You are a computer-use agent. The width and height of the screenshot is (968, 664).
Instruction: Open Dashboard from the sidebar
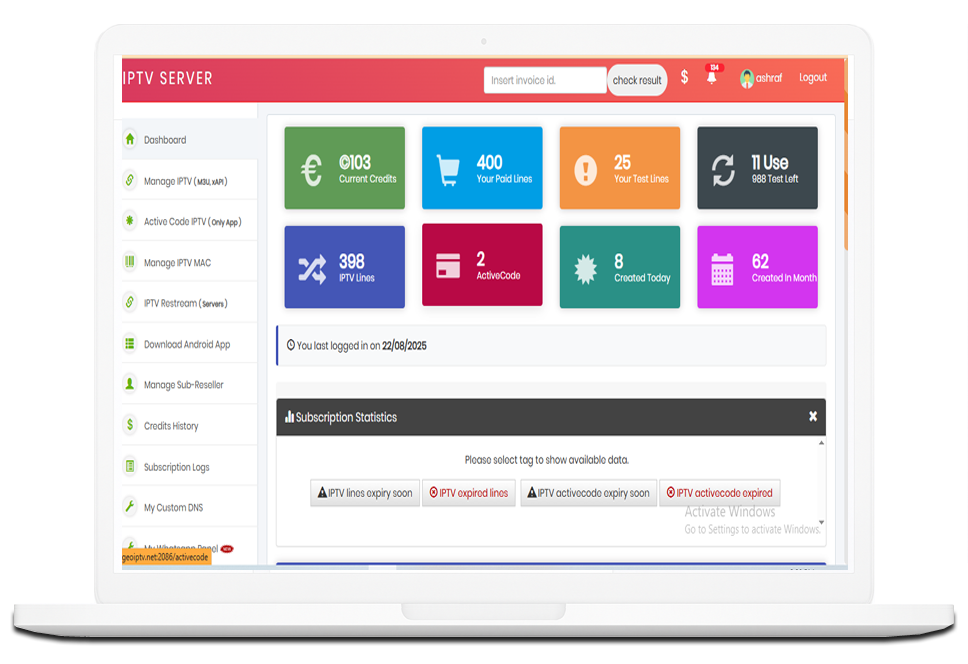165,140
